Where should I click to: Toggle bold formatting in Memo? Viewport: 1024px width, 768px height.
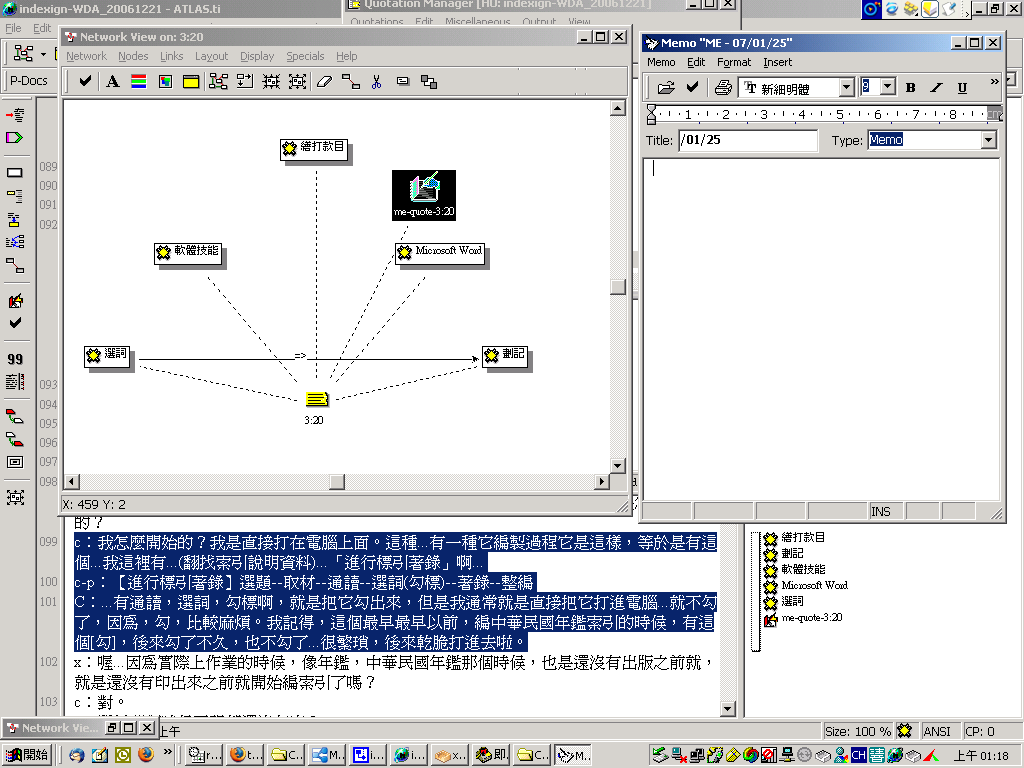(x=910, y=87)
